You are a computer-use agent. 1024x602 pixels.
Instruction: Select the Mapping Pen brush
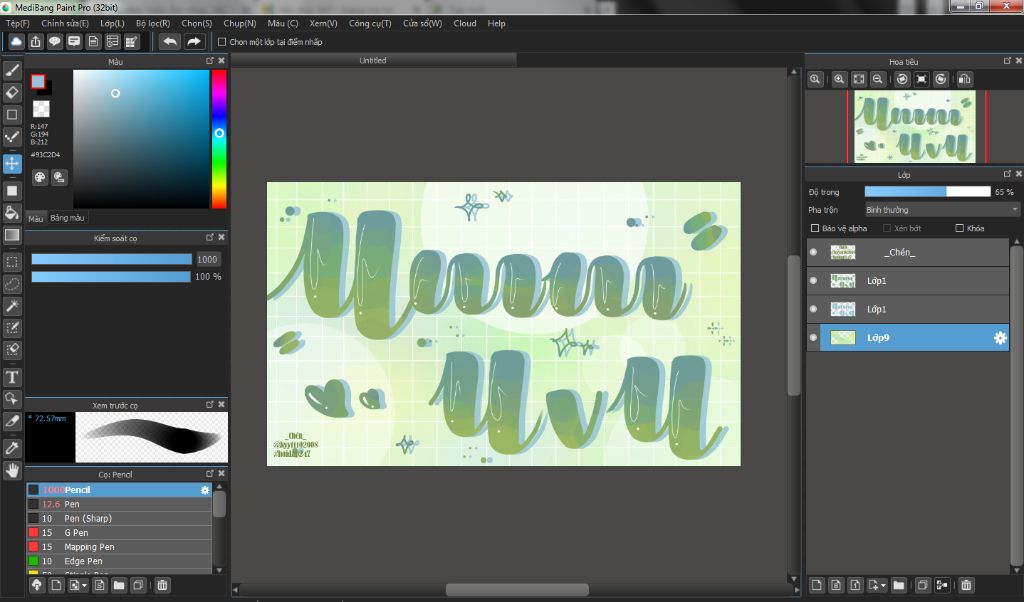[x=119, y=547]
